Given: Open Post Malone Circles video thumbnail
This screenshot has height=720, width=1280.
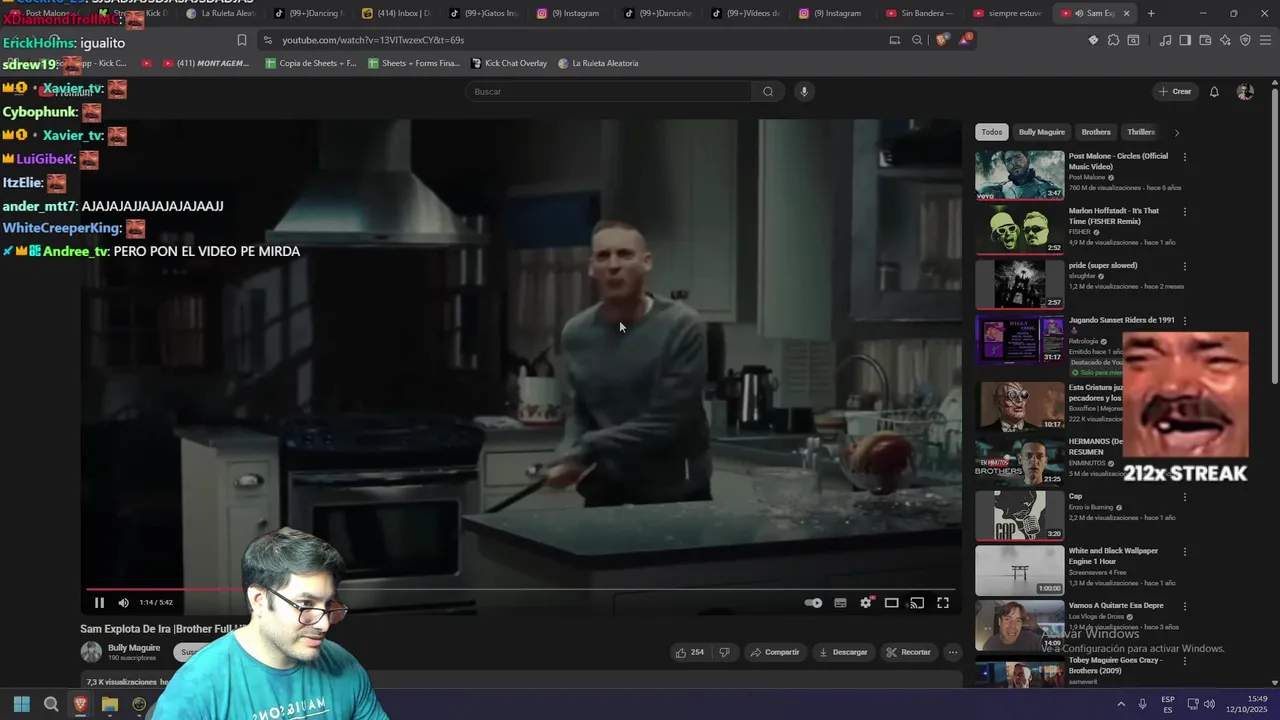Looking at the screenshot, I should point(1020,175).
